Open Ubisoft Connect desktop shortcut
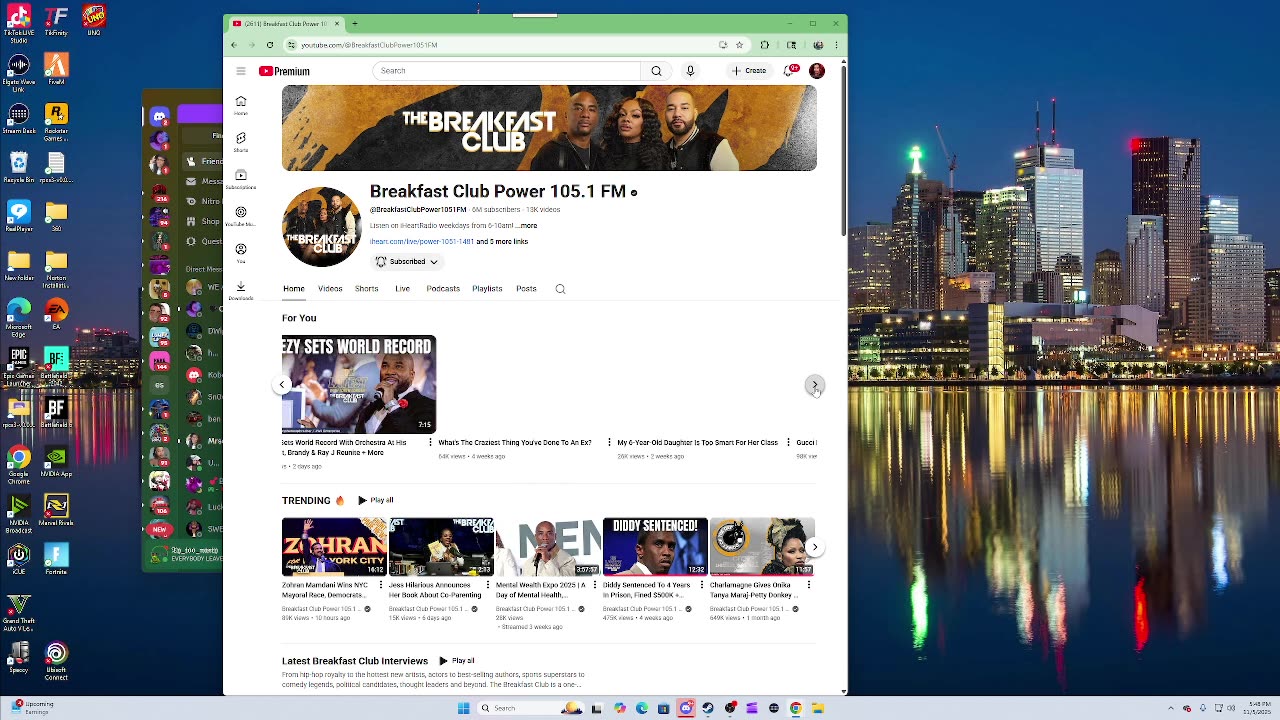Viewport: 1280px width, 720px height. click(x=56, y=661)
